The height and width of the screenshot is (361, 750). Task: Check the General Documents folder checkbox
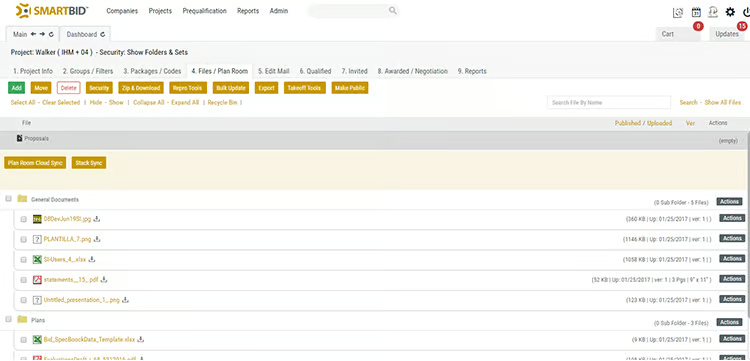8,198
